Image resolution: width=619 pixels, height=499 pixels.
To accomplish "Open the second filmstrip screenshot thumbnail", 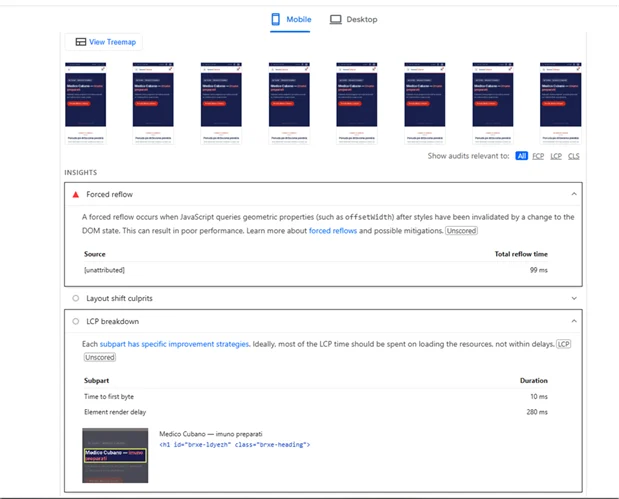I will click(153, 103).
